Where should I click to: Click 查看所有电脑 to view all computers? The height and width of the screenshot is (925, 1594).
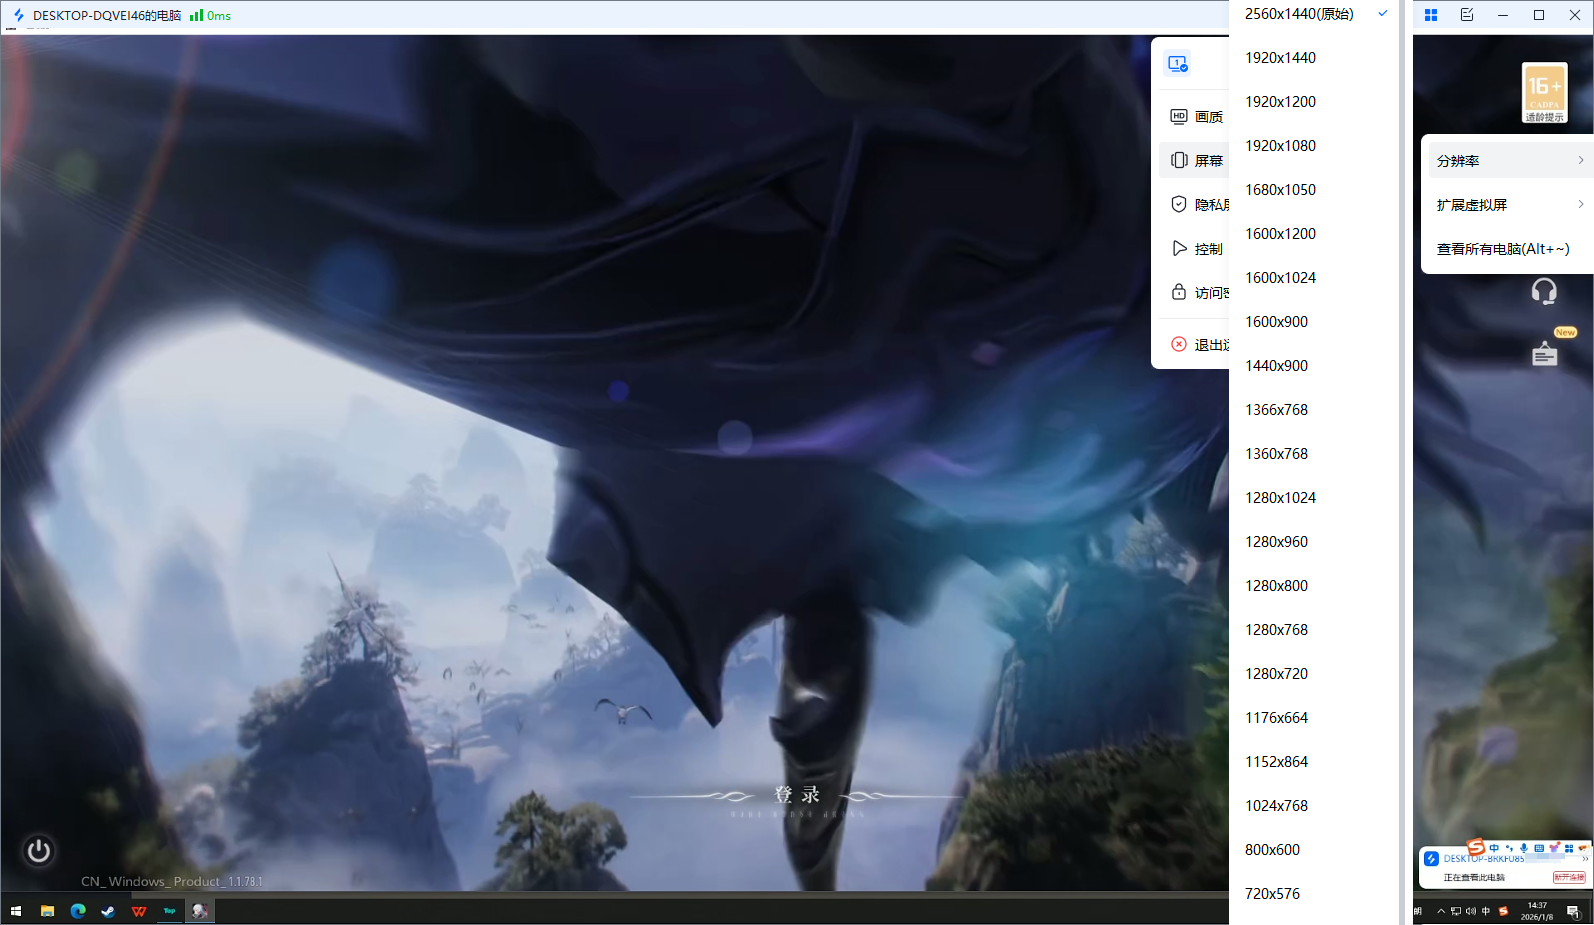click(1503, 249)
